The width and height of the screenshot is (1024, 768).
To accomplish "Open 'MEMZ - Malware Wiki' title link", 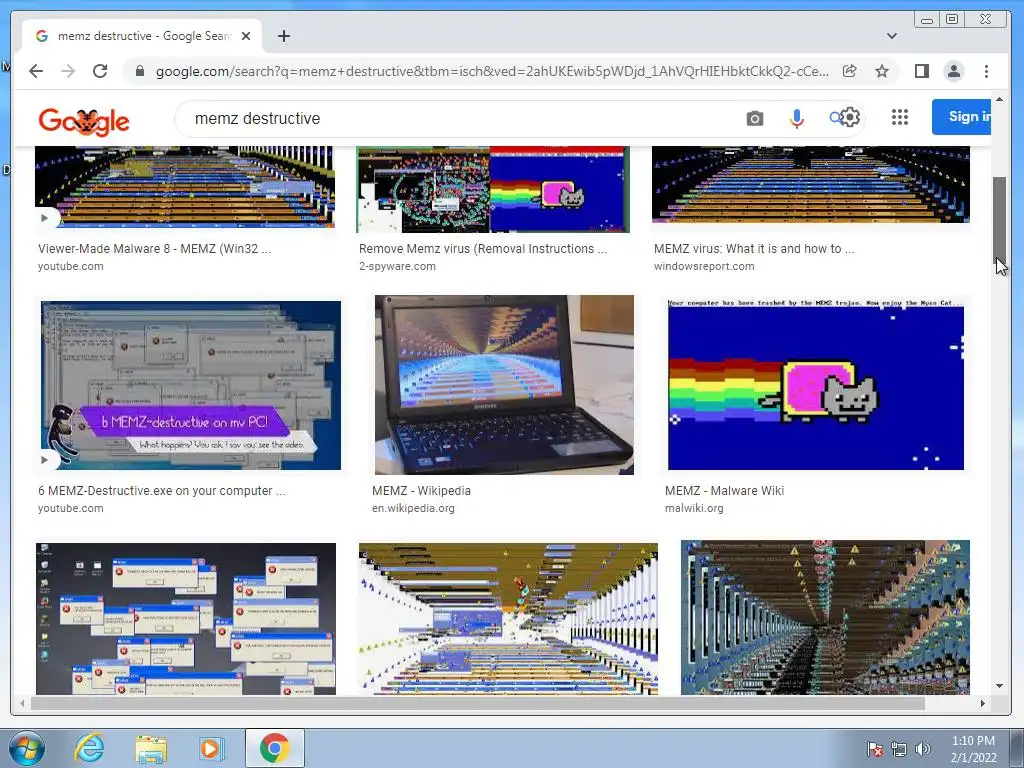I will click(724, 490).
